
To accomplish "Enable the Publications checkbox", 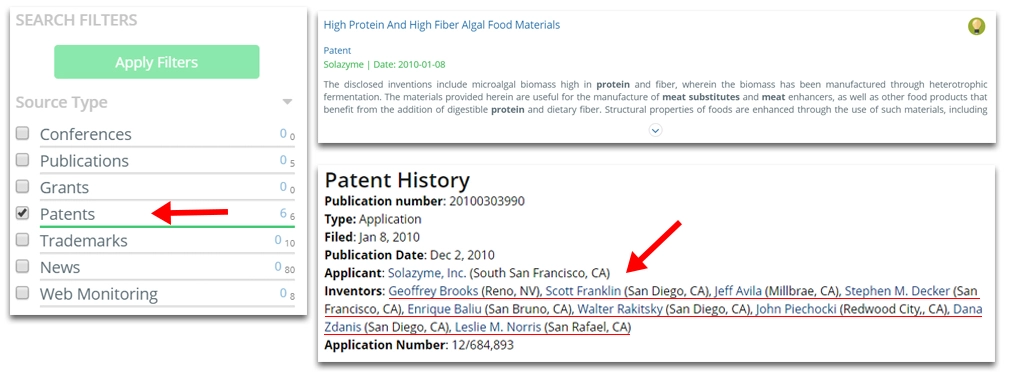I will point(23,159).
